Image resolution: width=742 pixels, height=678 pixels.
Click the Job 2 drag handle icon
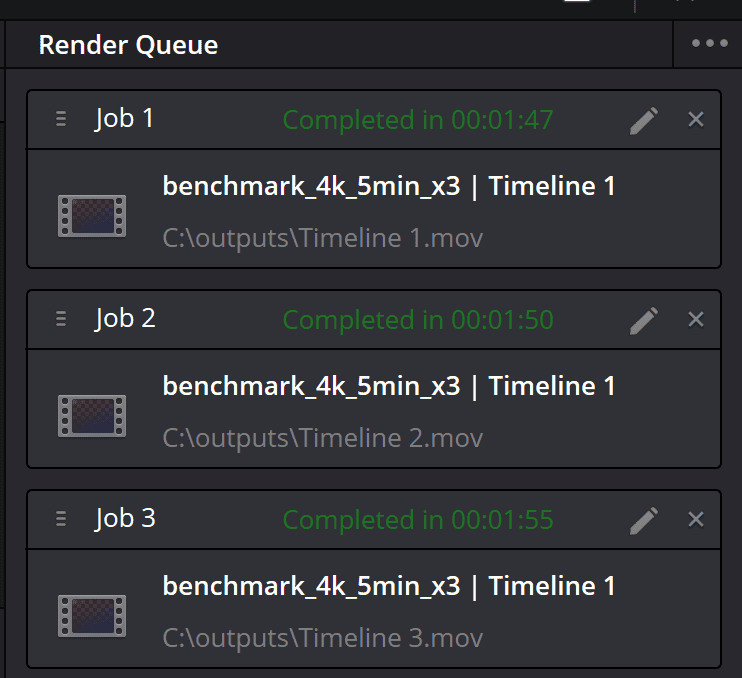point(61,319)
